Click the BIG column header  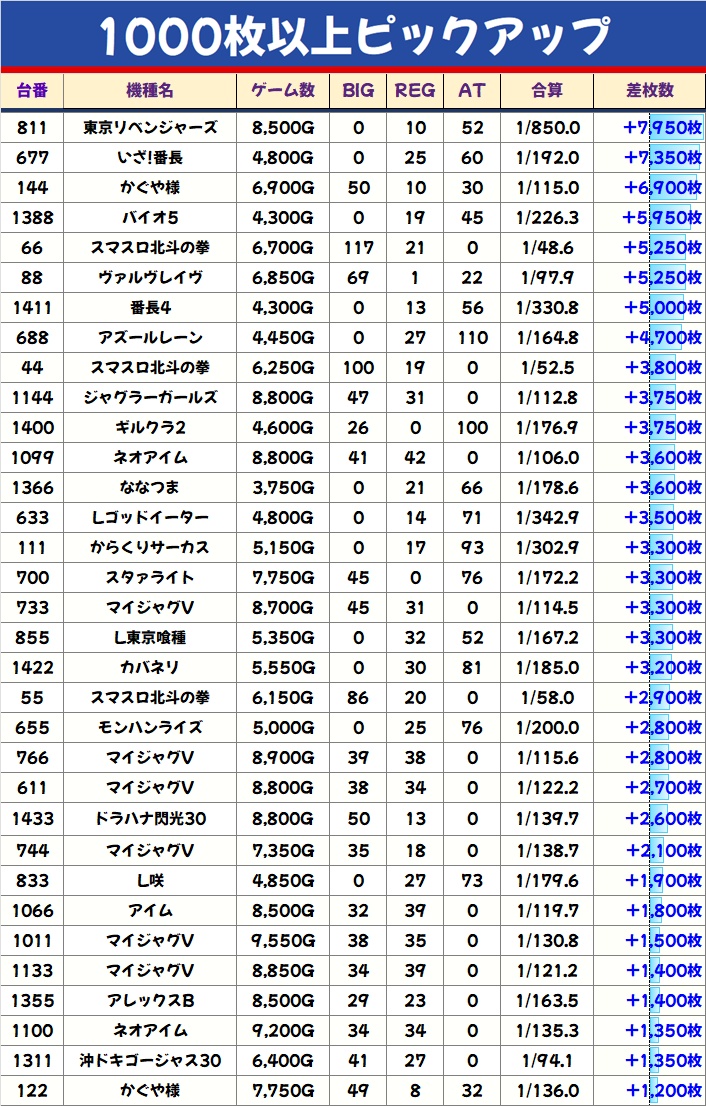[358, 91]
